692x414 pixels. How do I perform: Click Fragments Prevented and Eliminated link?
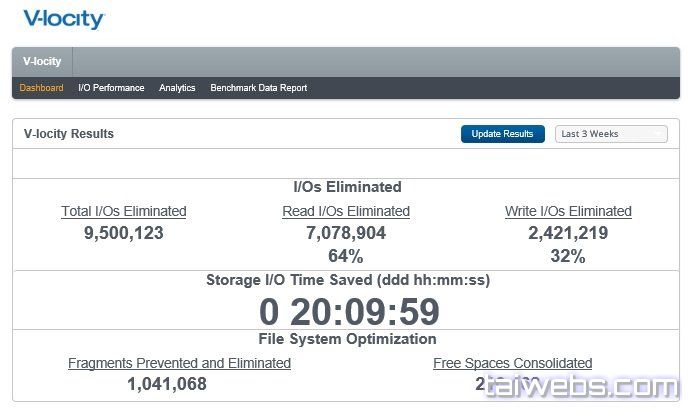(179, 363)
